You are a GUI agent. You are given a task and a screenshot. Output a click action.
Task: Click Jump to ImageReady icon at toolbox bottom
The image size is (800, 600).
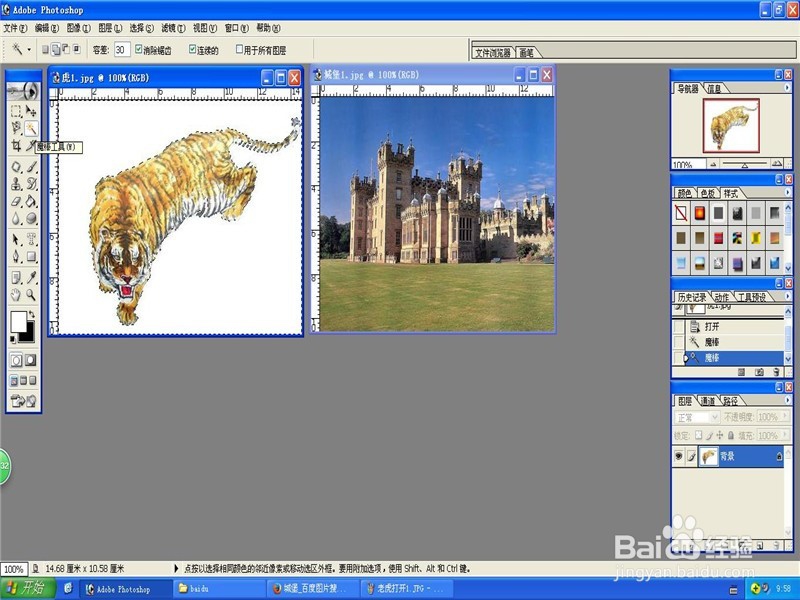coord(23,401)
